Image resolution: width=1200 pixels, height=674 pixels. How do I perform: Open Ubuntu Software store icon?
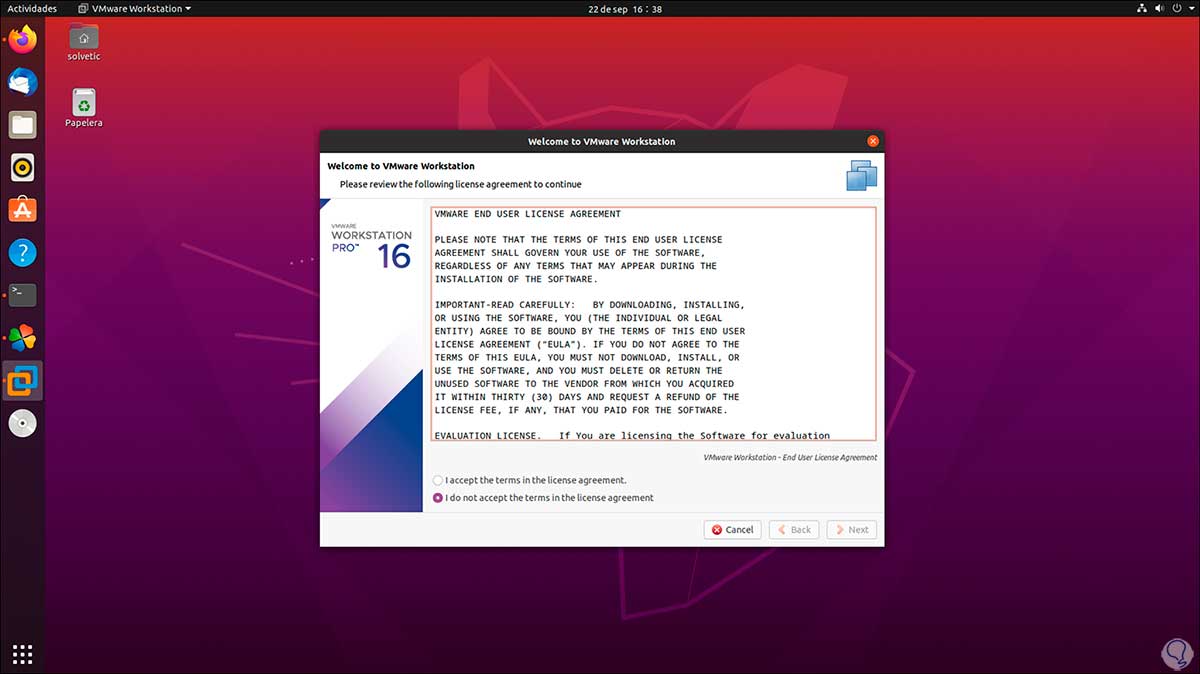[x=22, y=210]
